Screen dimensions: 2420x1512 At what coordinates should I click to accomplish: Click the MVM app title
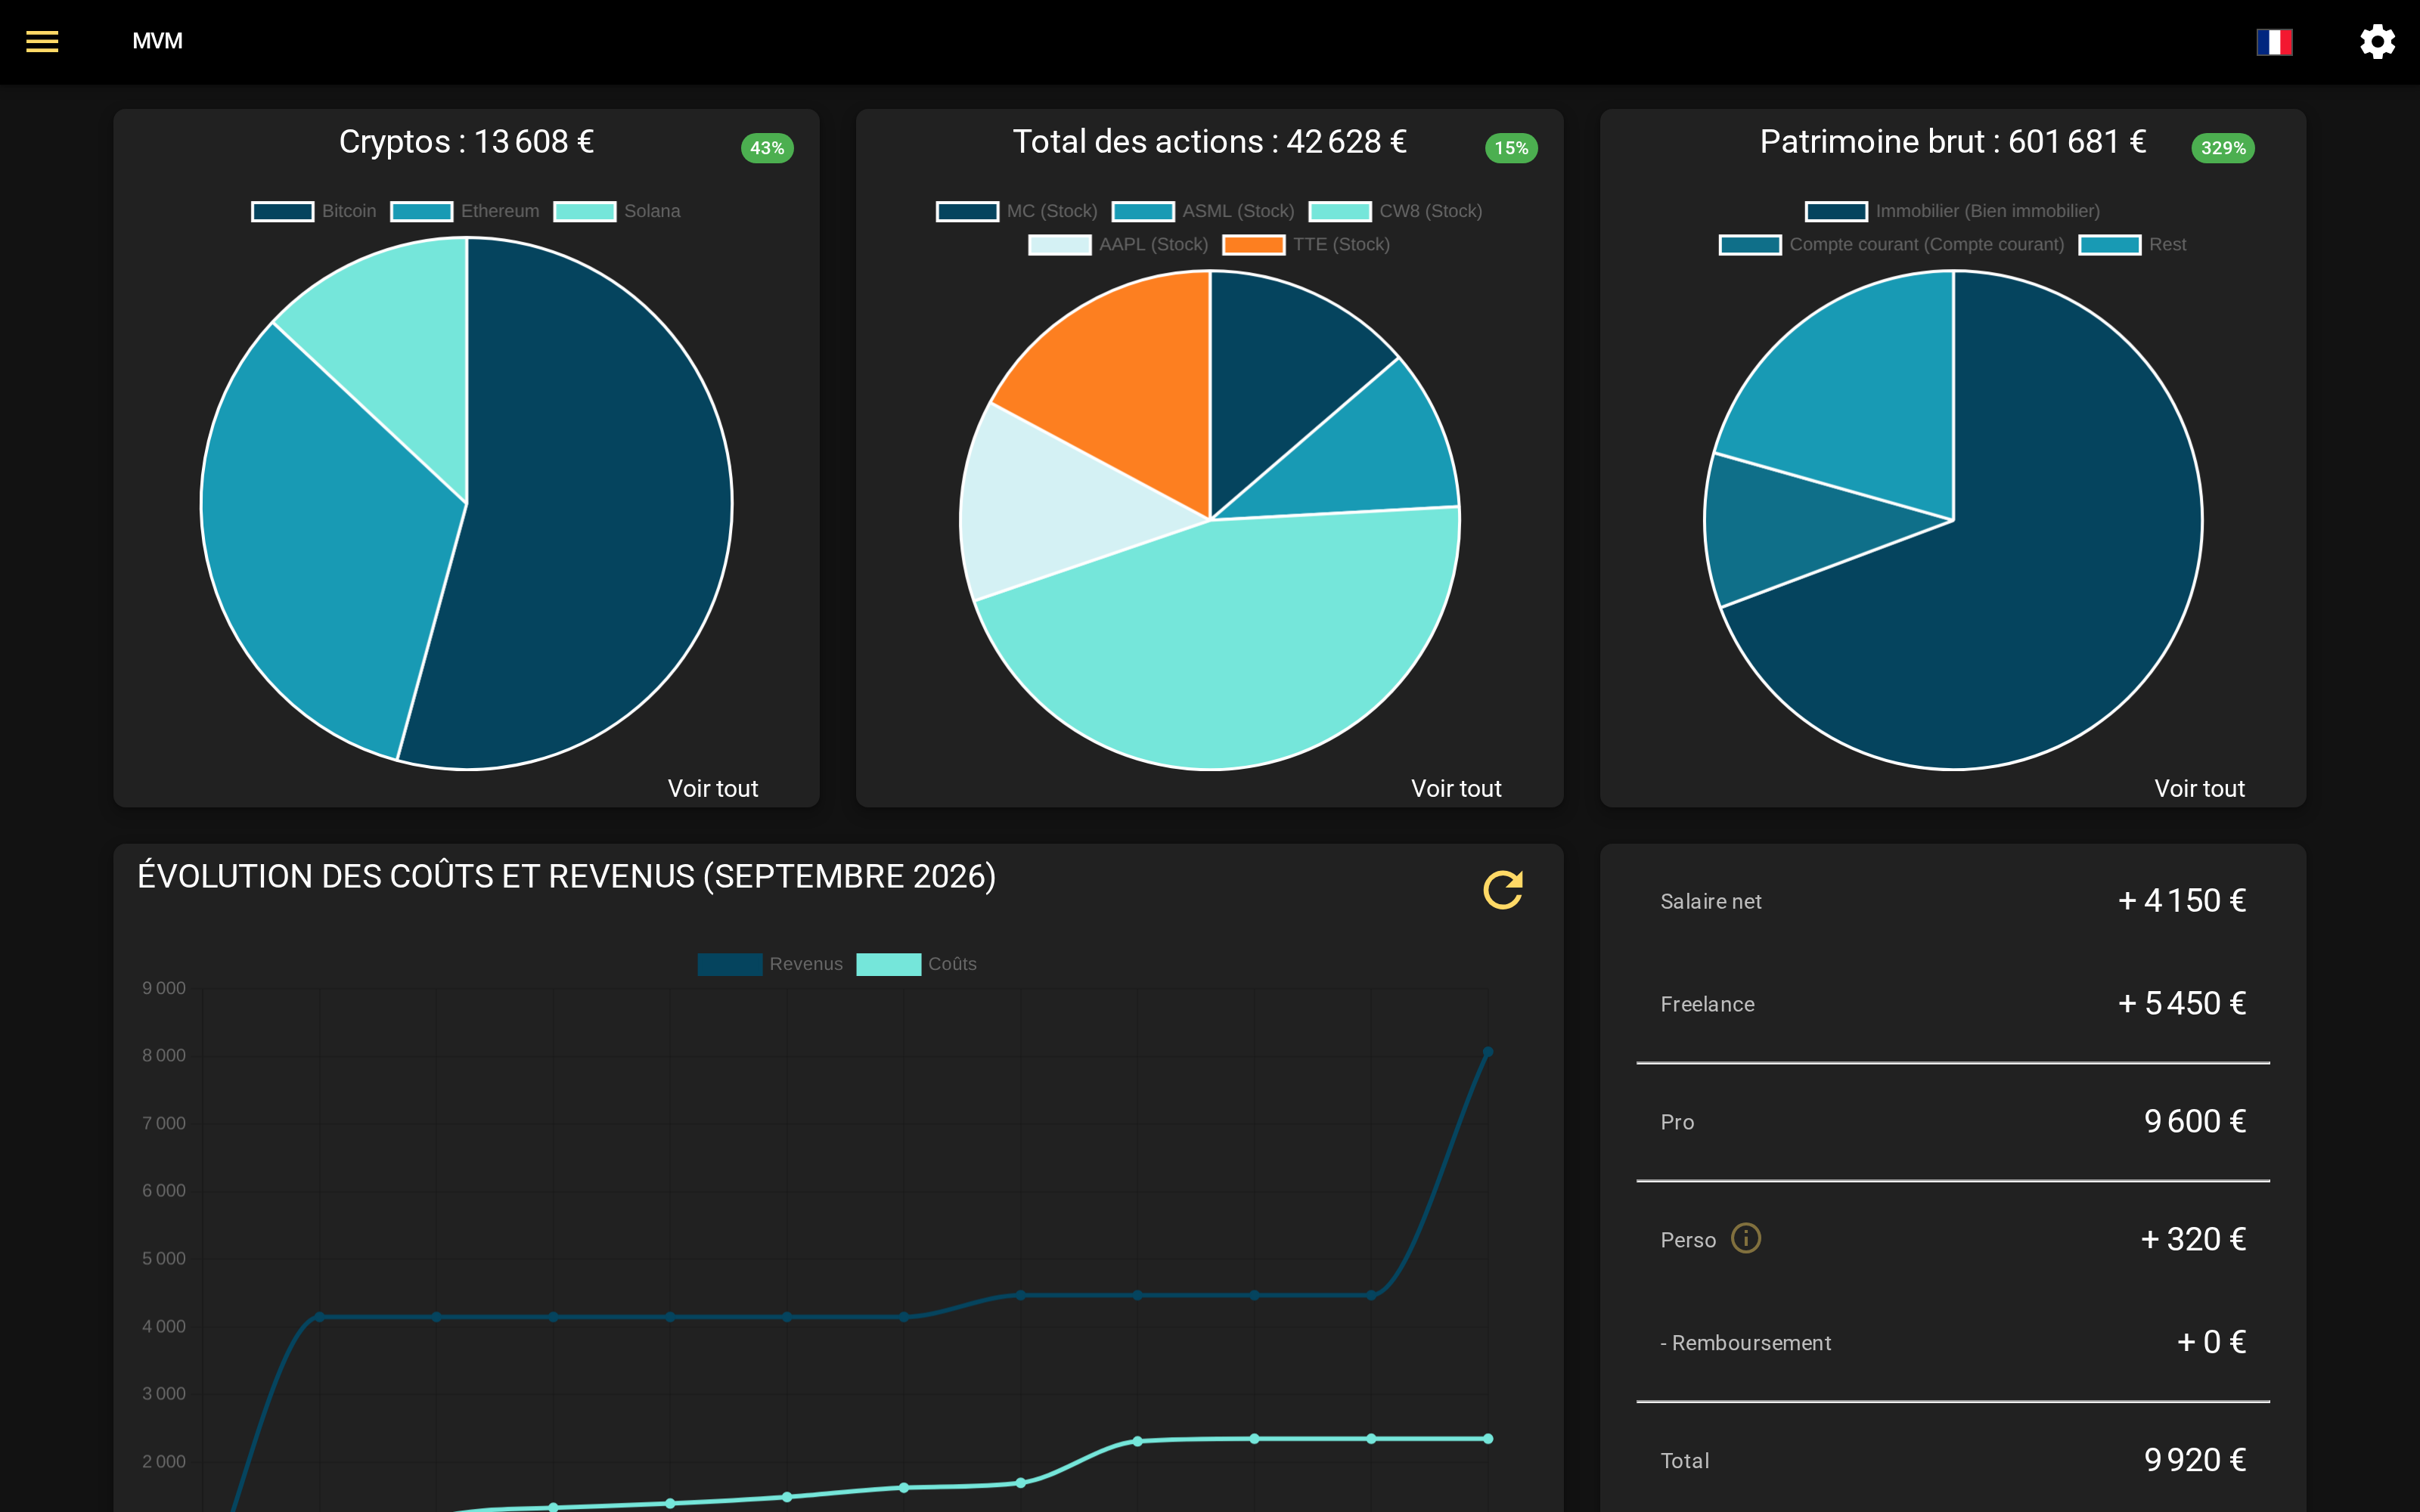tap(158, 41)
